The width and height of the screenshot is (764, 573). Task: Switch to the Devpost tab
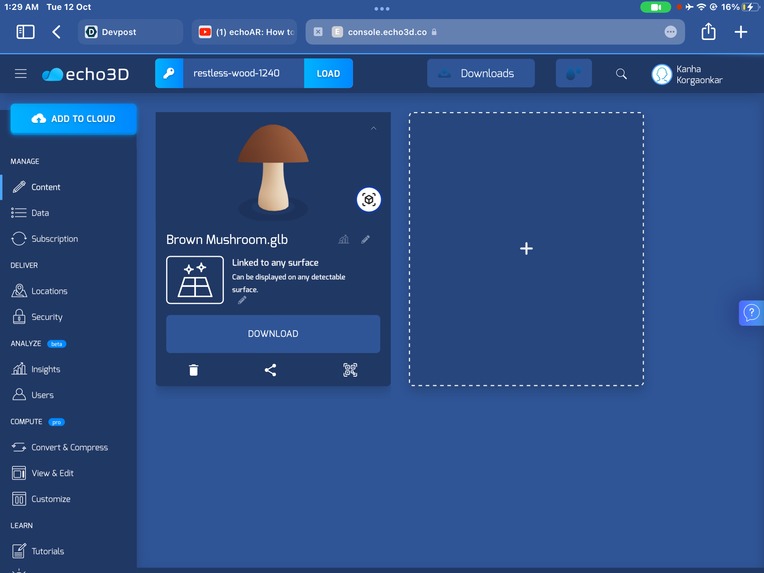click(130, 32)
